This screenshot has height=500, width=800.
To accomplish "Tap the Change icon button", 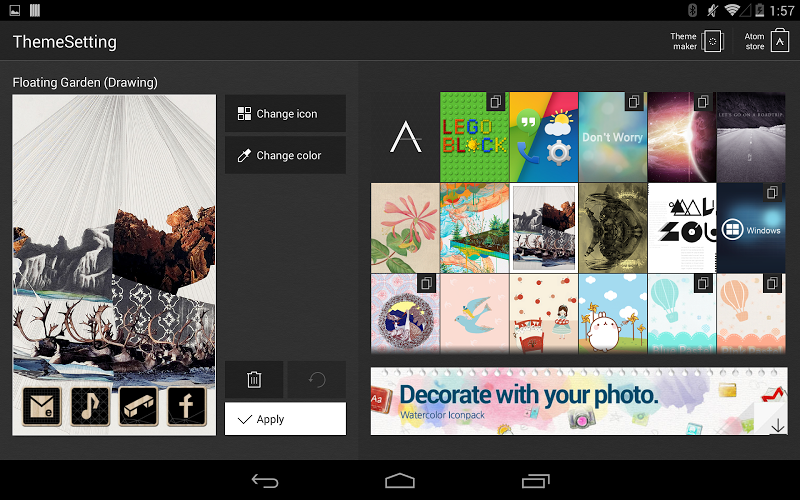I will [285, 113].
